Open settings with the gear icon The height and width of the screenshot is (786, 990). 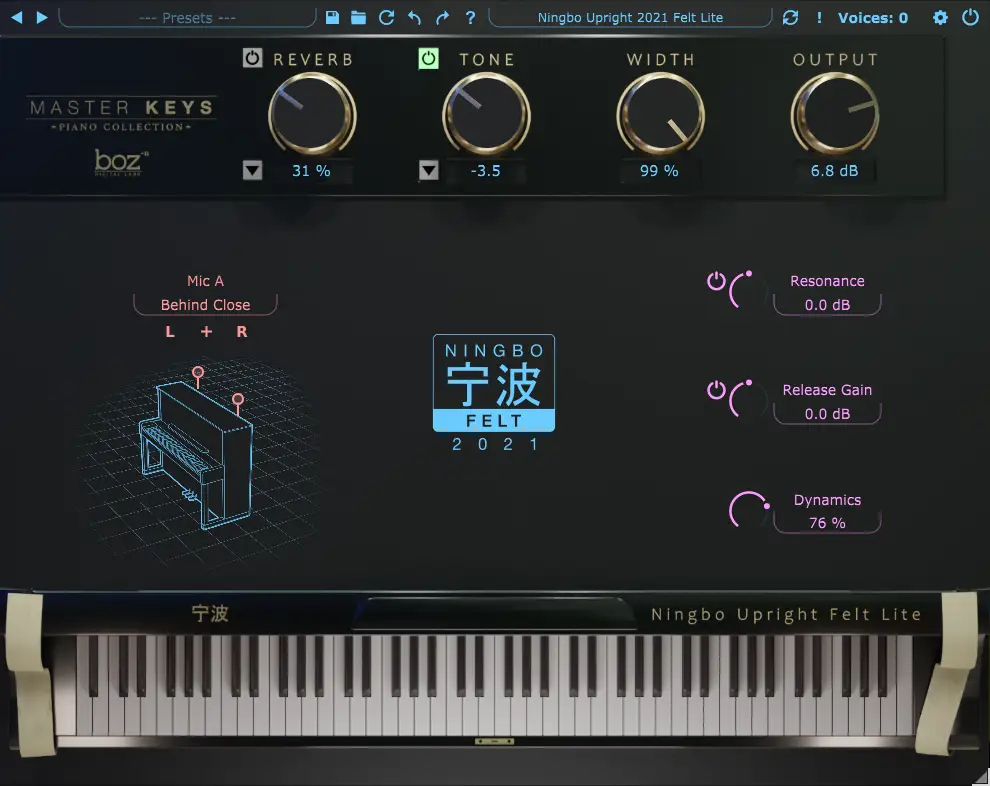pos(940,17)
